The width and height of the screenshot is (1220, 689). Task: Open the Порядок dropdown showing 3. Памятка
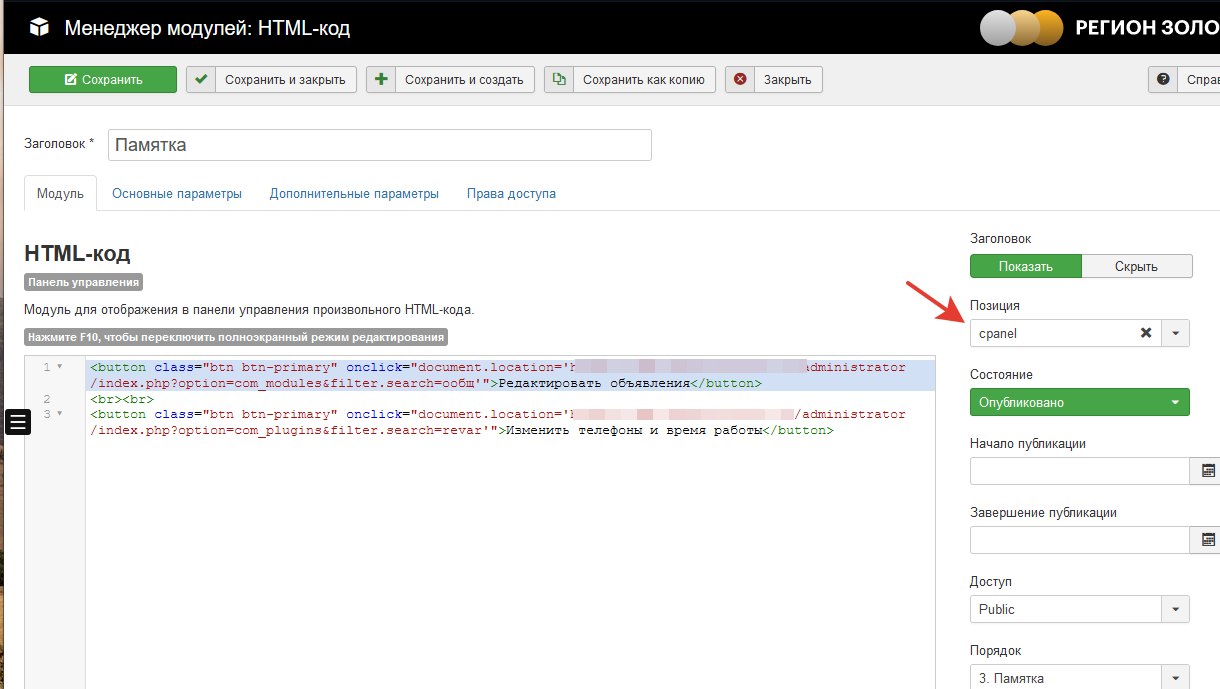(x=1080, y=678)
